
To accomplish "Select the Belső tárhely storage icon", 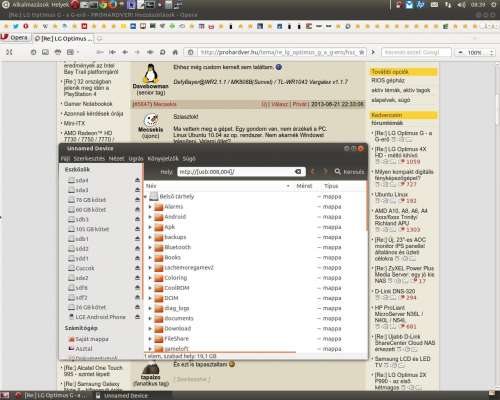I will tap(153, 196).
